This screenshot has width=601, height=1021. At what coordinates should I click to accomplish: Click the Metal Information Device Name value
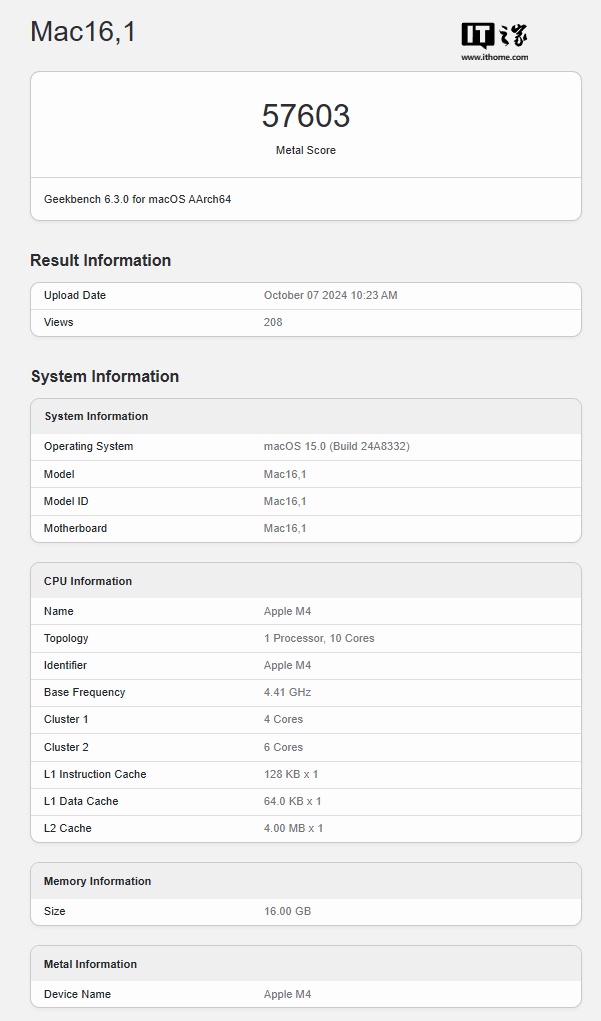click(x=287, y=994)
